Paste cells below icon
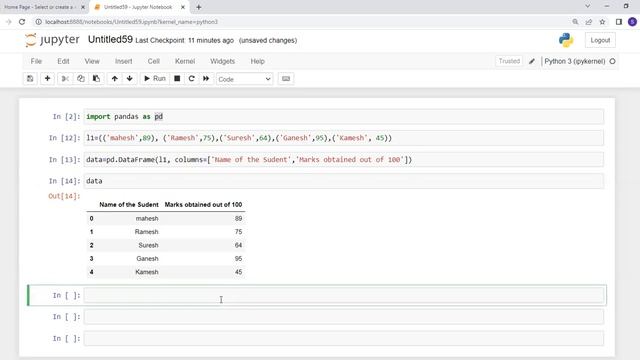 click(96, 79)
